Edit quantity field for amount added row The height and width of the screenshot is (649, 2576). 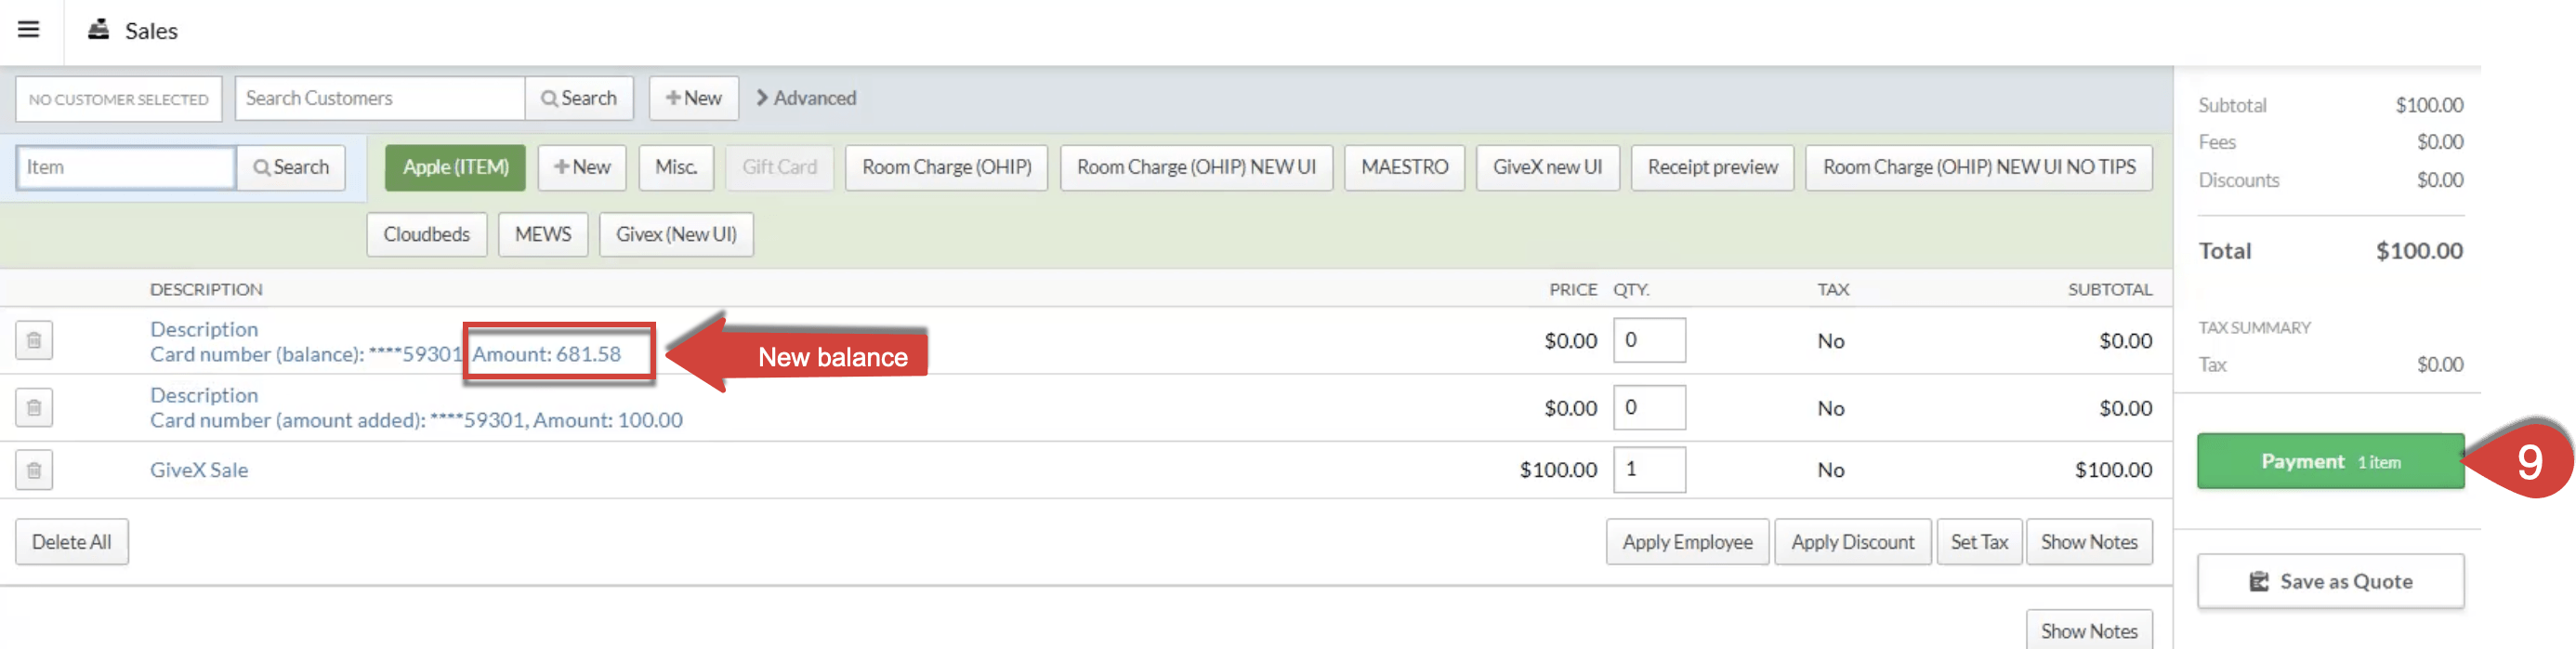pyautogui.click(x=1649, y=407)
